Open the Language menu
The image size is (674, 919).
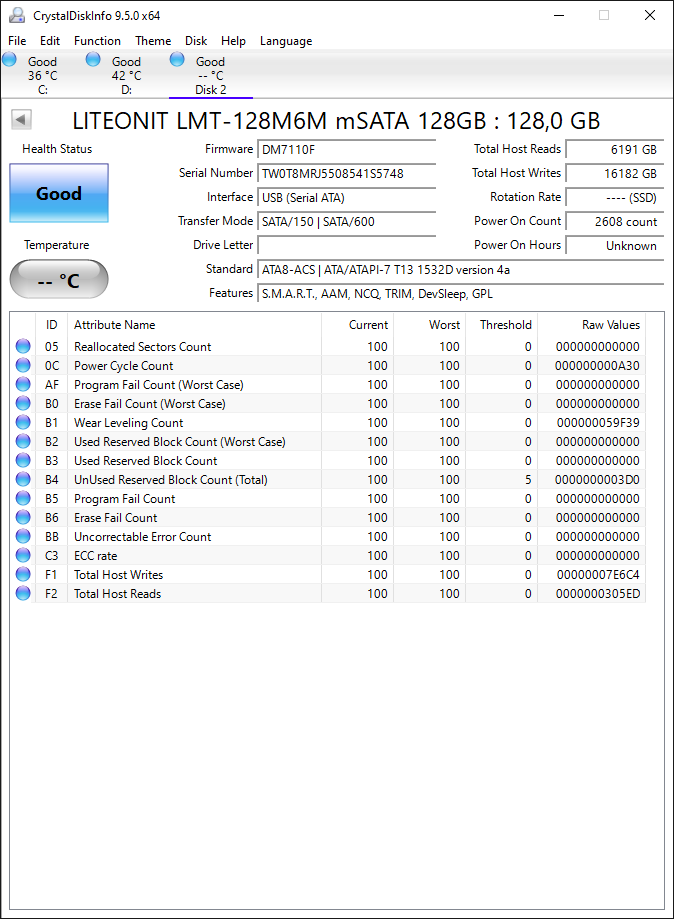286,41
